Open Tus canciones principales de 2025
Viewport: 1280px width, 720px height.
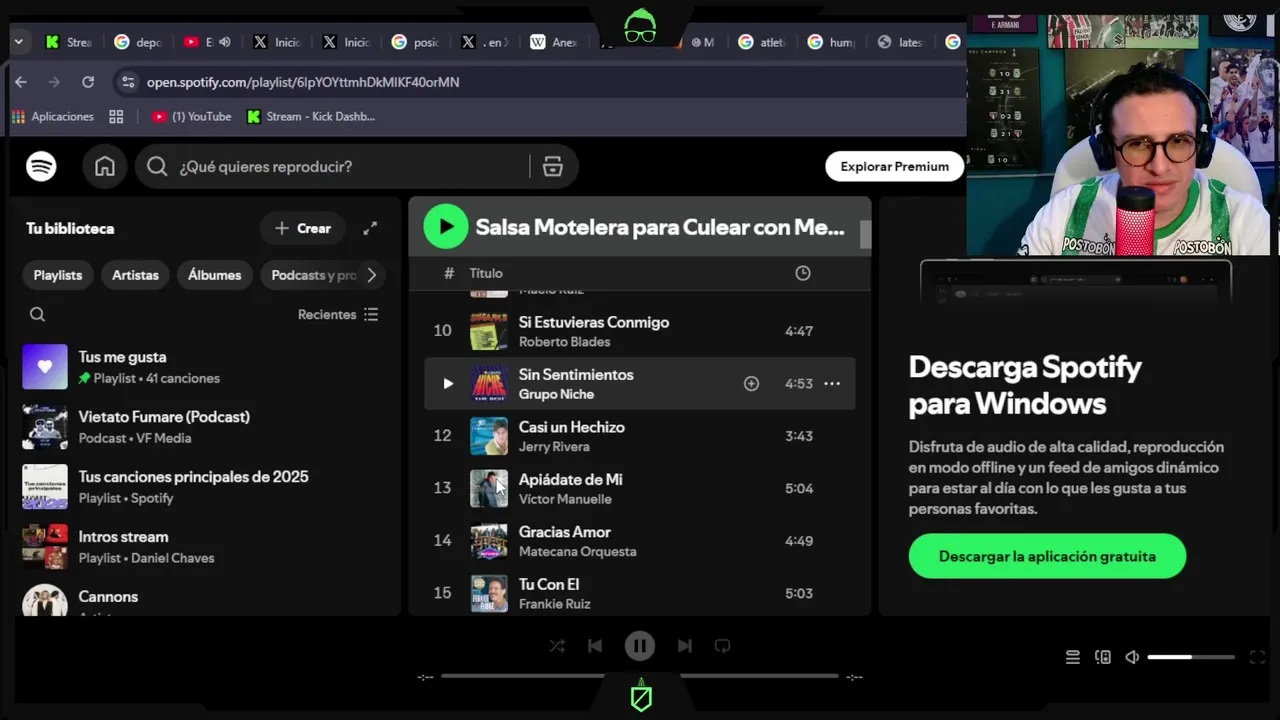click(205, 487)
